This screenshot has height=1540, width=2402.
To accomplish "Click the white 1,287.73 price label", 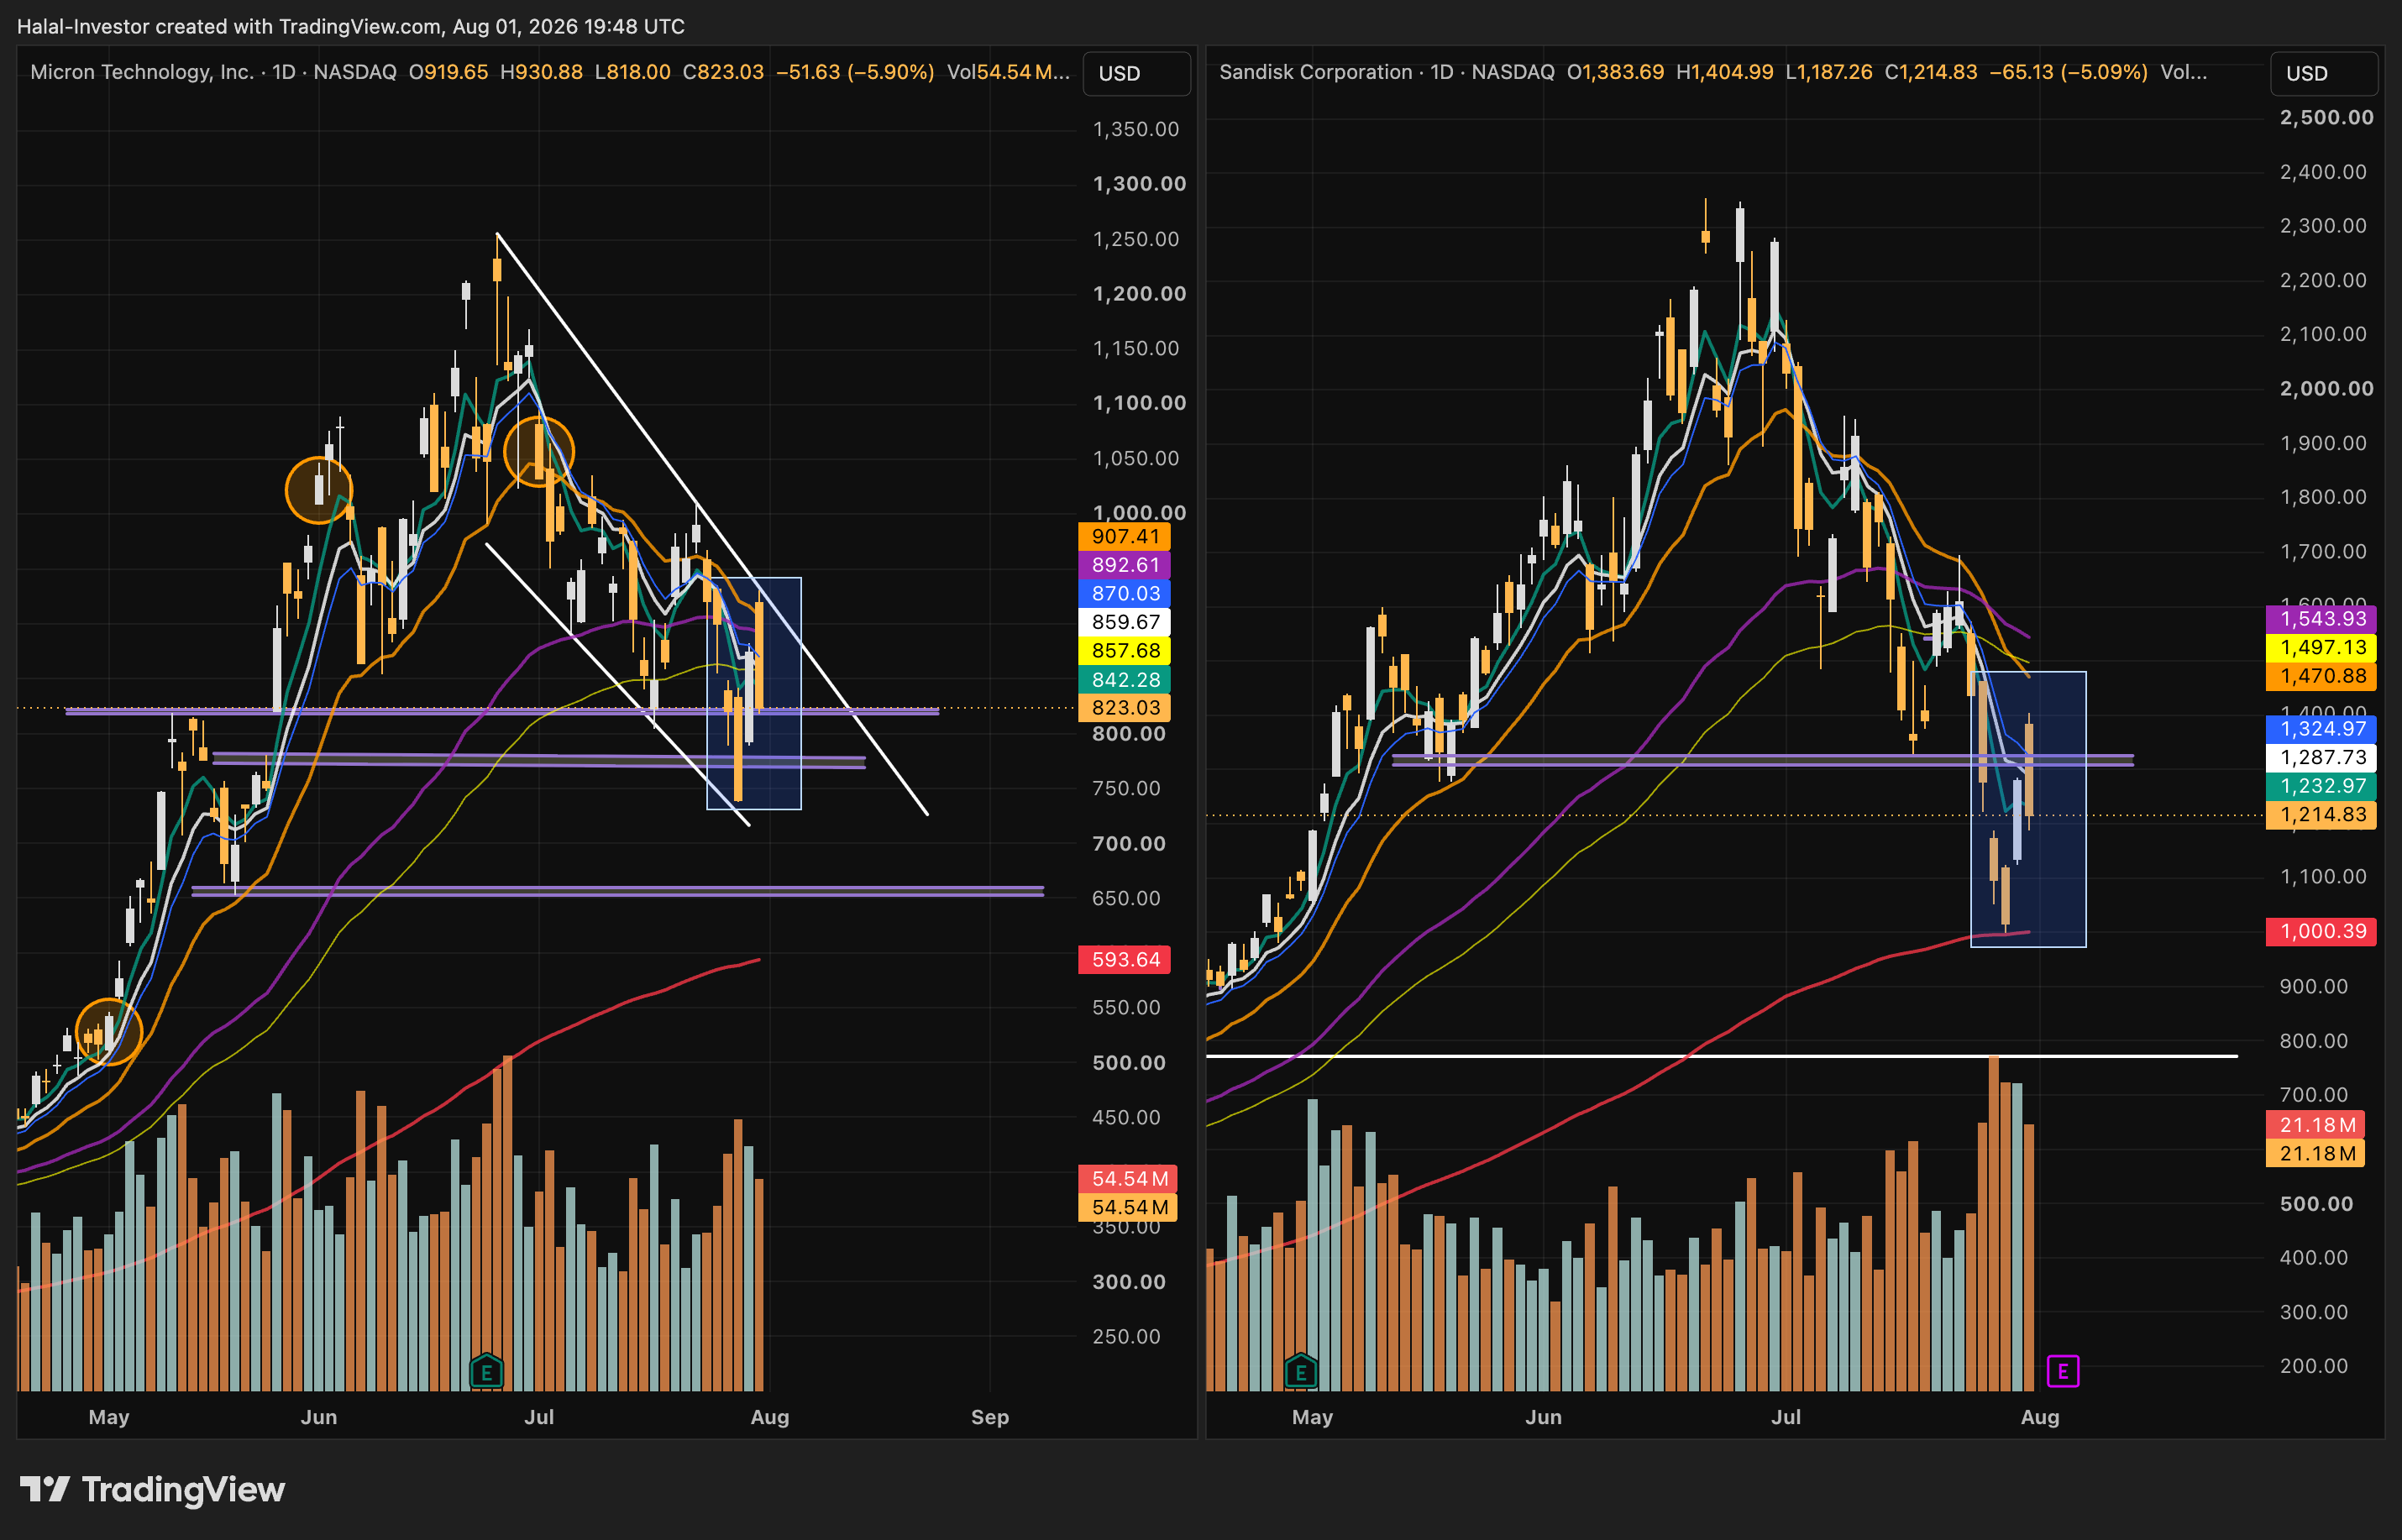I will [x=2320, y=758].
